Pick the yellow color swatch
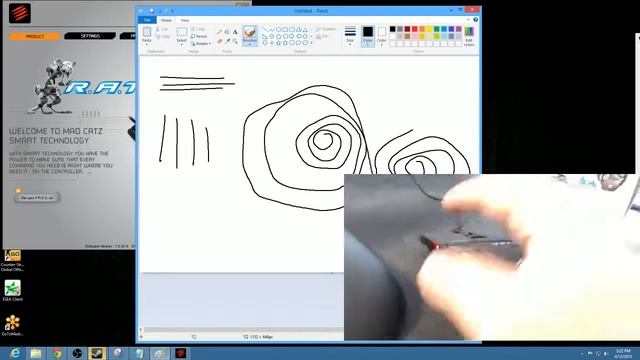This screenshot has width=640, height=360. pyautogui.click(x=429, y=29)
